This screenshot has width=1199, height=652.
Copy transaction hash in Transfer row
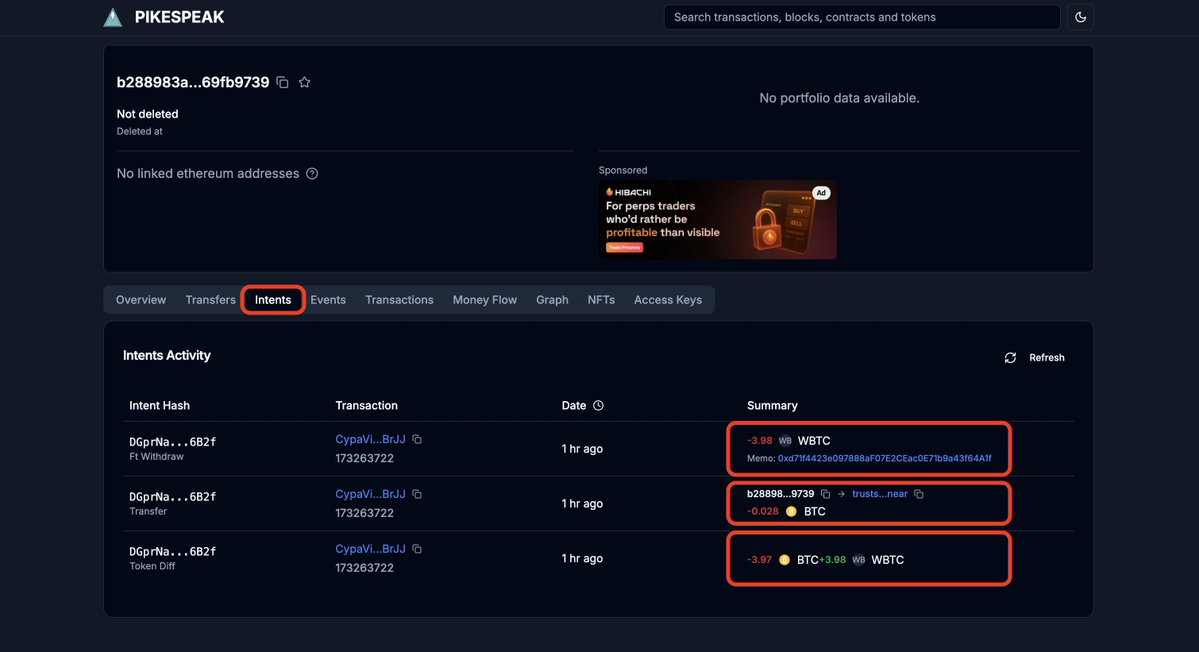pyautogui.click(x=417, y=494)
